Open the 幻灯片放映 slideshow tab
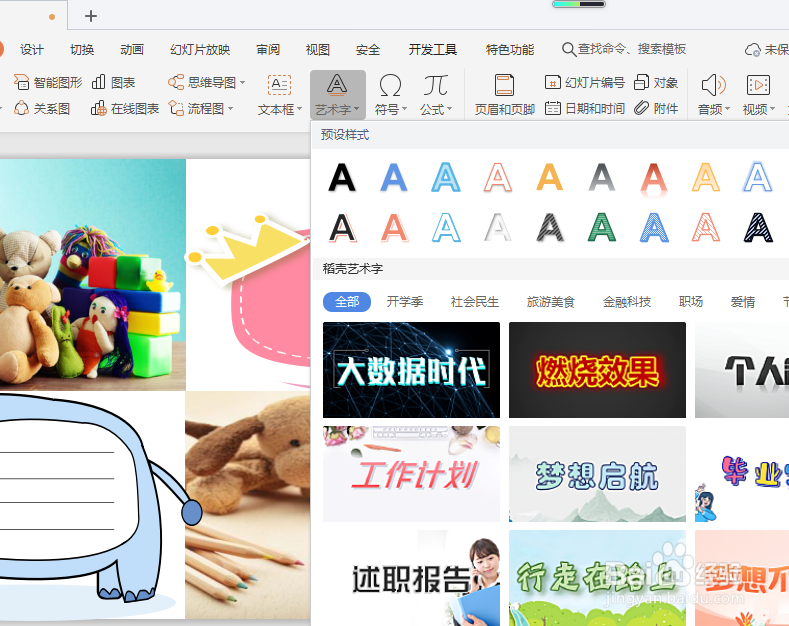This screenshot has width=789, height=626. point(200,50)
